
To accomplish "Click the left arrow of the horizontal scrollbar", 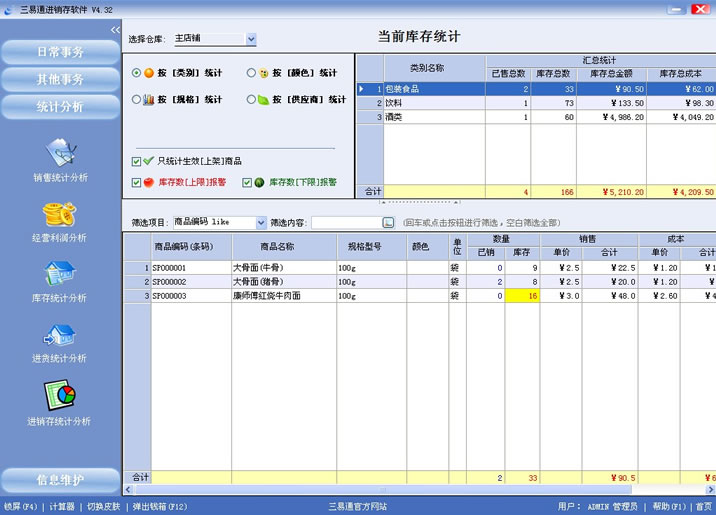I will (128, 490).
